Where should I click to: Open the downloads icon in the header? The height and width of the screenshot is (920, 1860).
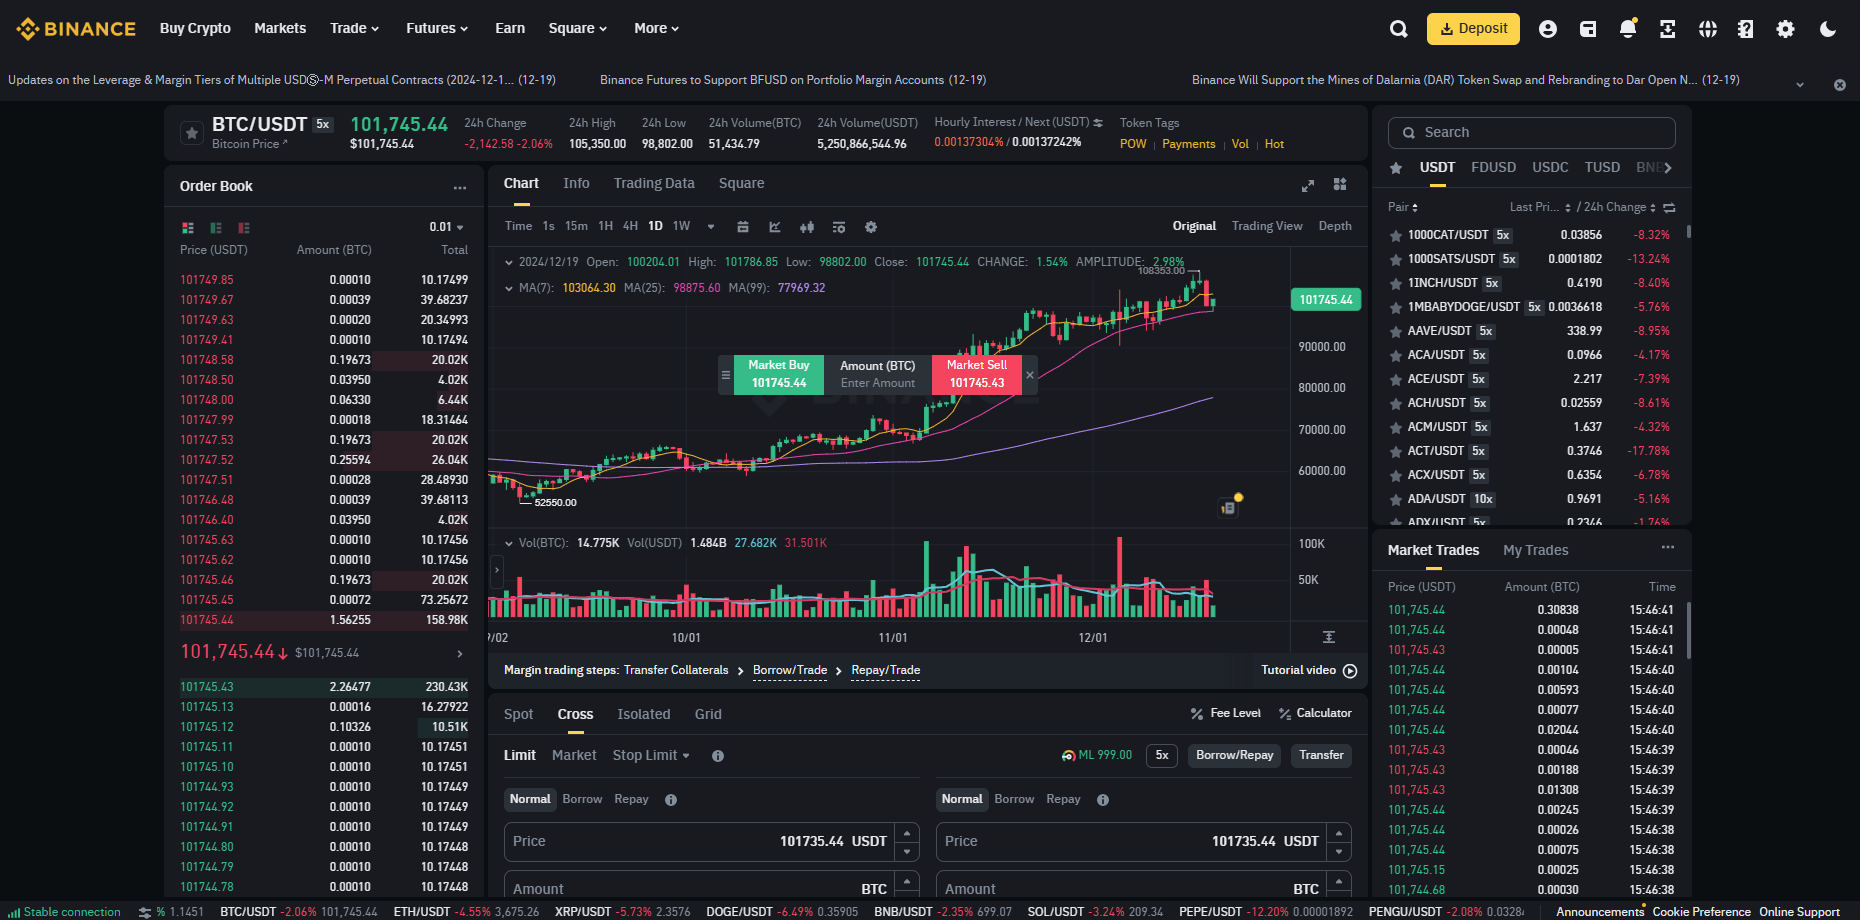1668,29
